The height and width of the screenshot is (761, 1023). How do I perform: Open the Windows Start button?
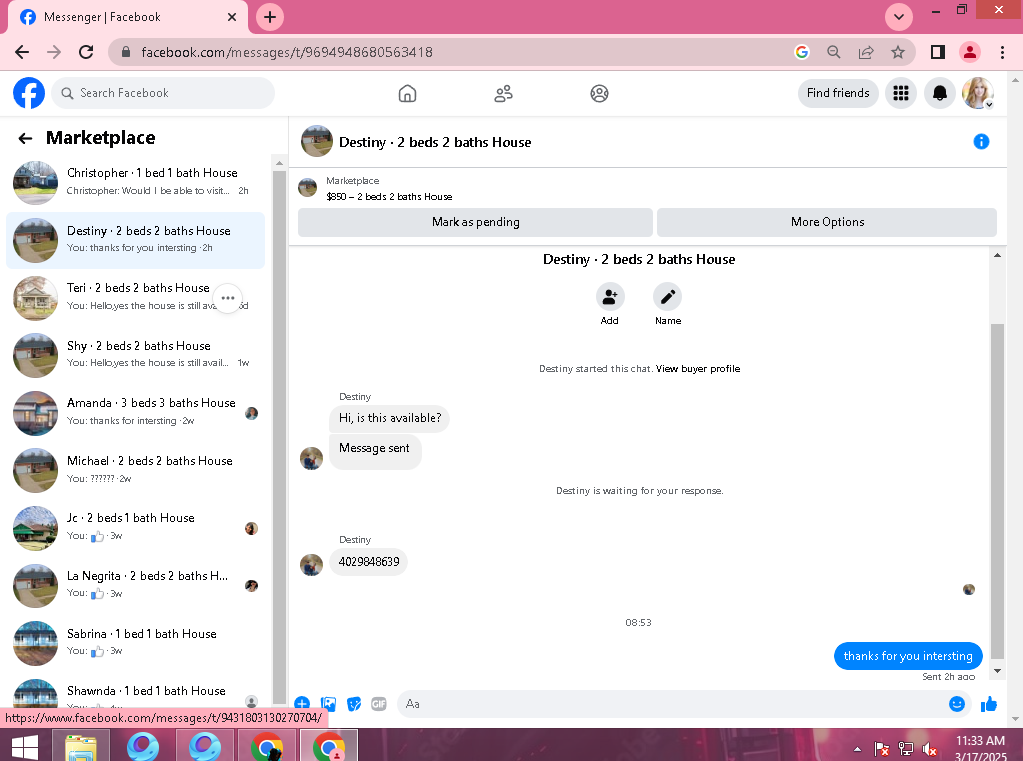click(x=25, y=745)
